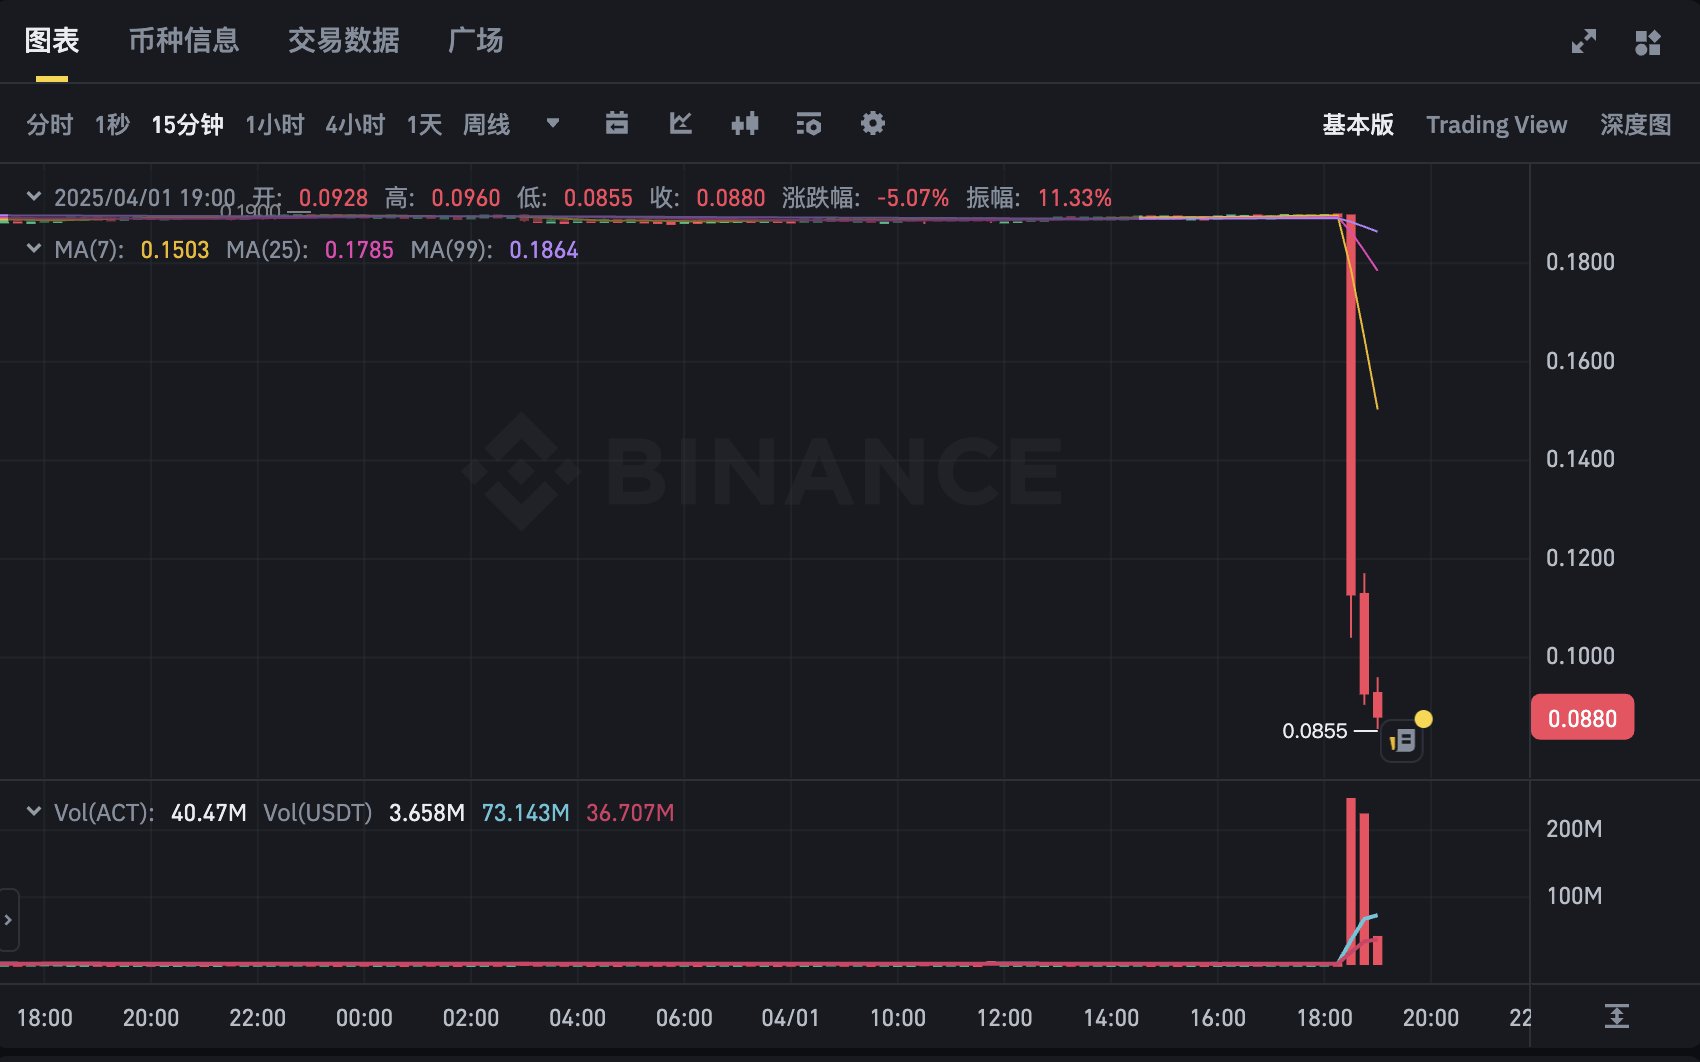1700x1062 pixels.
Task: Expand more time intervals dropdown arrow
Action: (553, 124)
